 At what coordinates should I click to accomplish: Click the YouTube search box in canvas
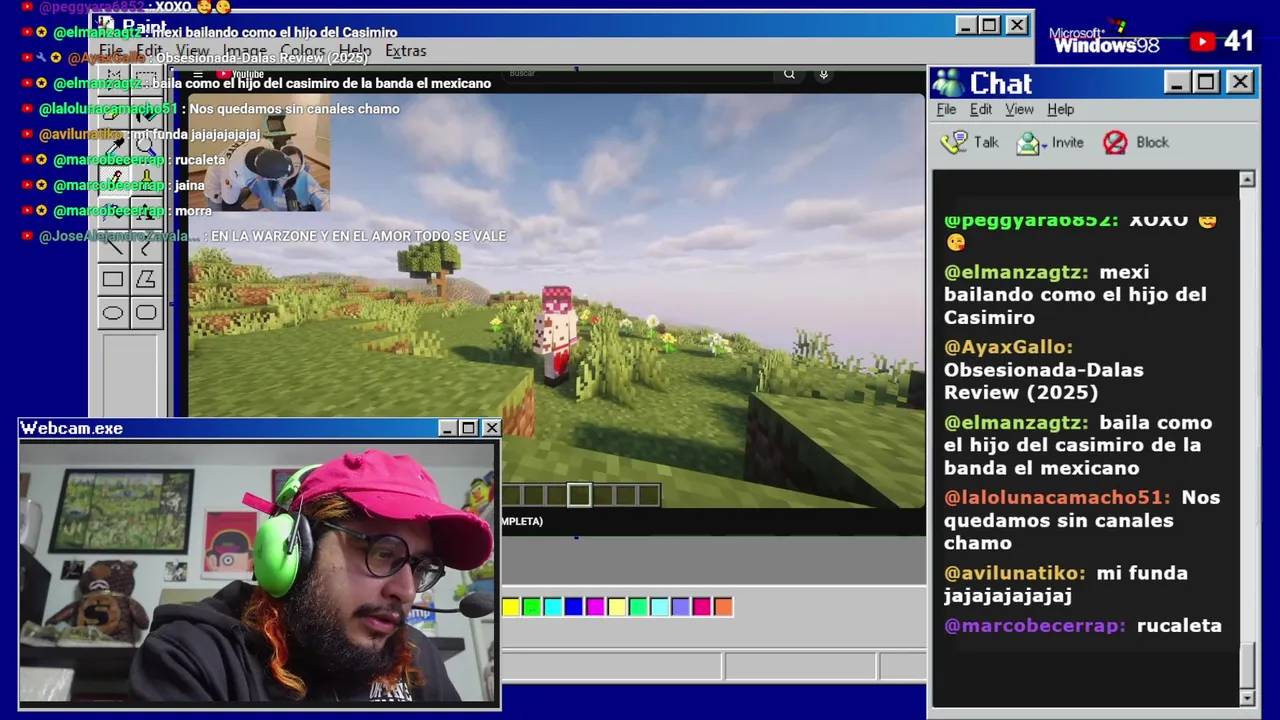(x=640, y=74)
